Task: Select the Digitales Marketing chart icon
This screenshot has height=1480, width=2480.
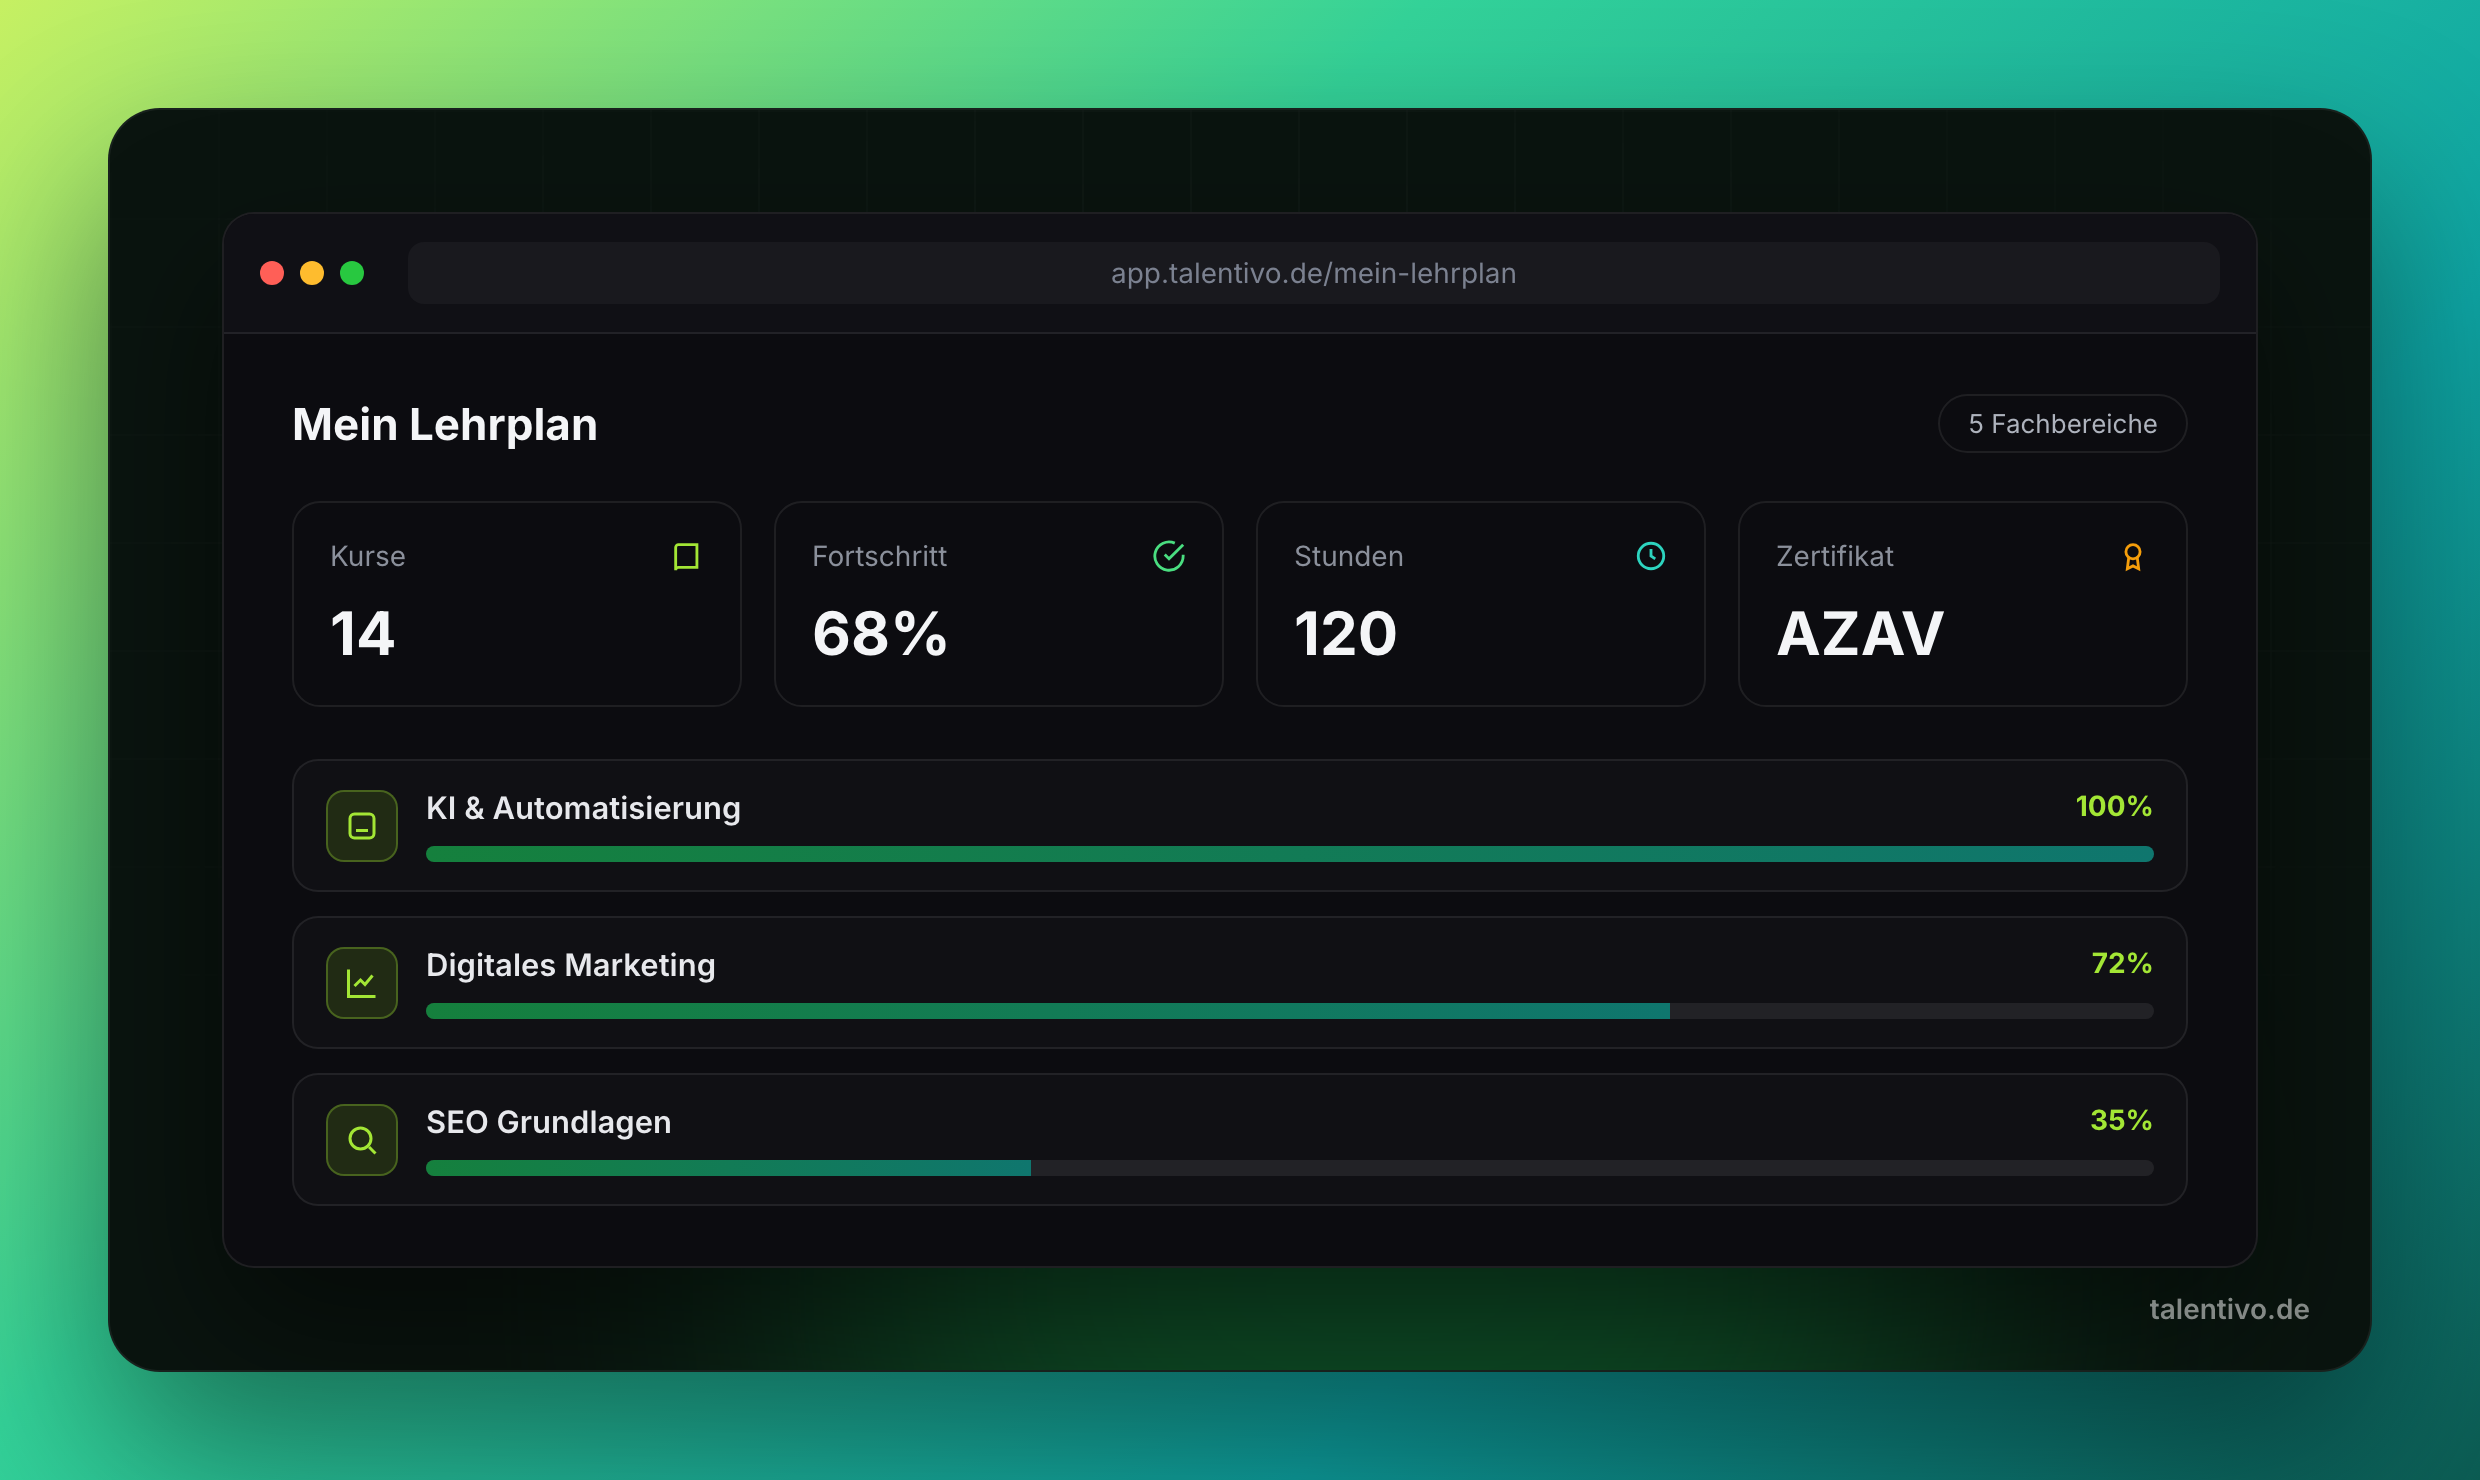Action: click(x=362, y=983)
